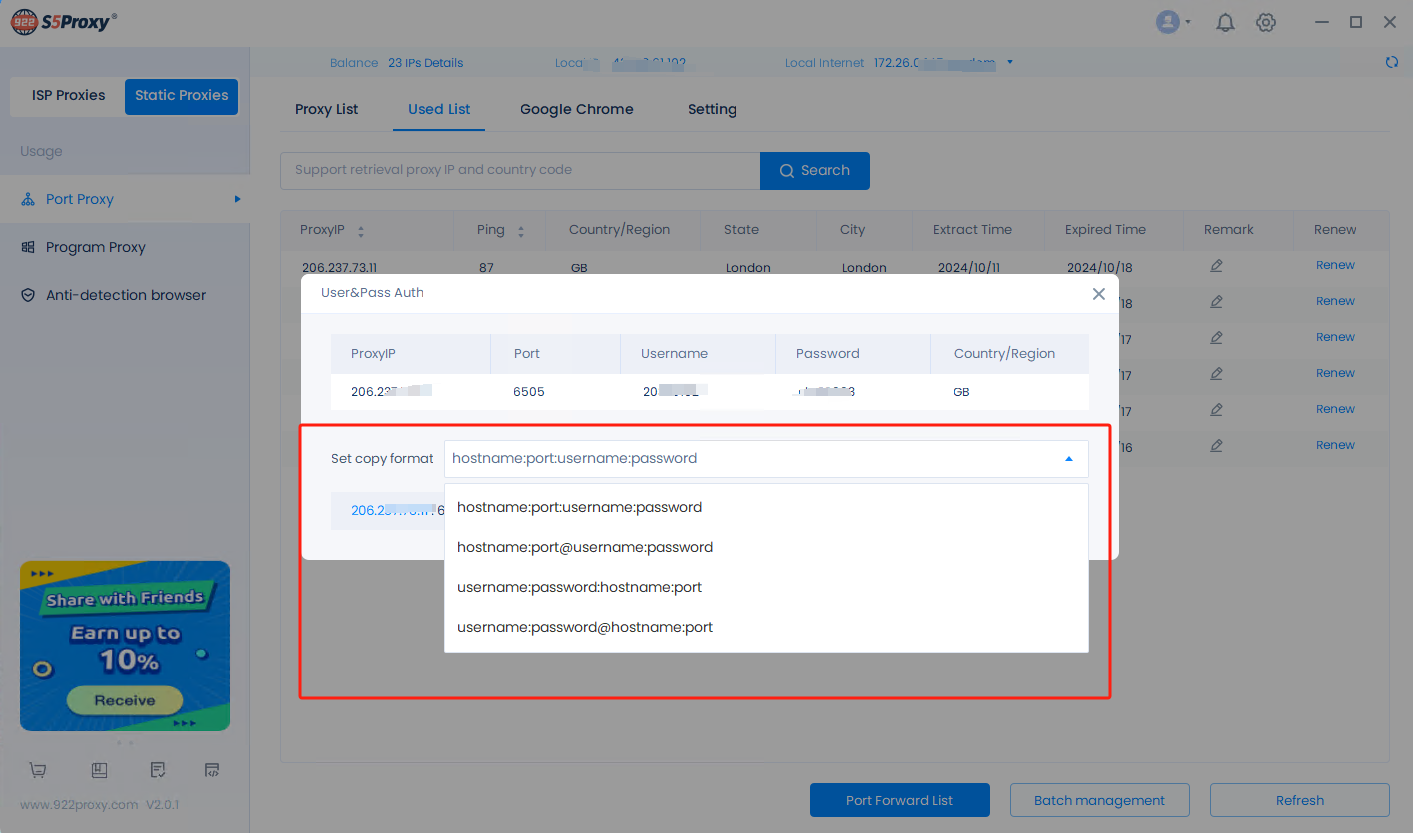Click the API code icon in sidebar
This screenshot has width=1413, height=833.
[212, 770]
